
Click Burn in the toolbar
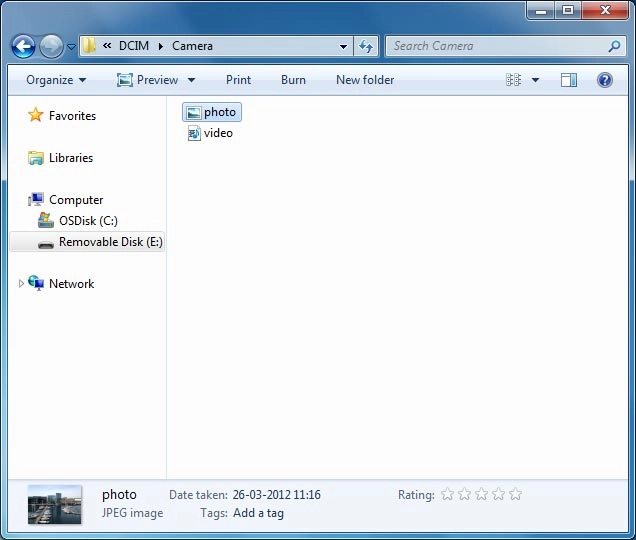point(293,80)
